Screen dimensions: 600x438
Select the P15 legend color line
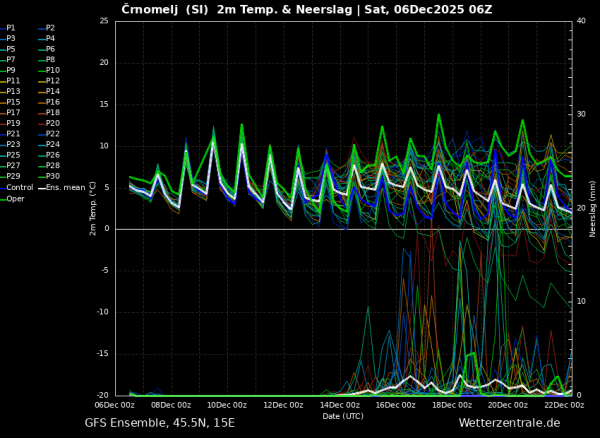[3, 102]
